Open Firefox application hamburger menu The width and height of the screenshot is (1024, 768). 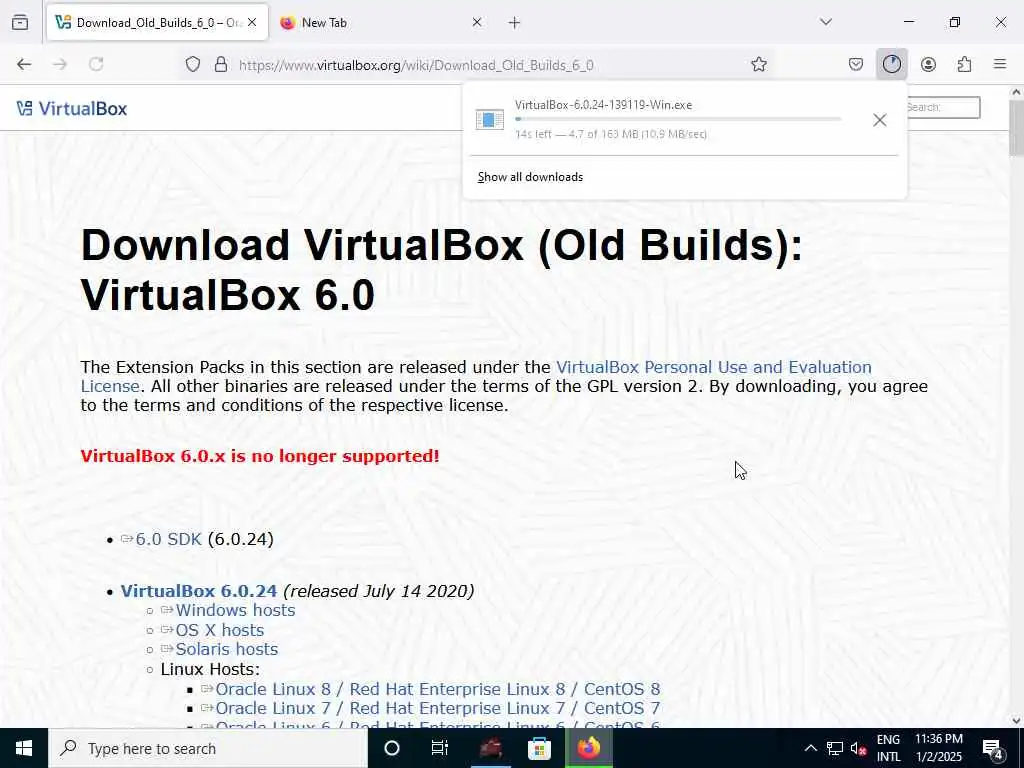click(1000, 64)
